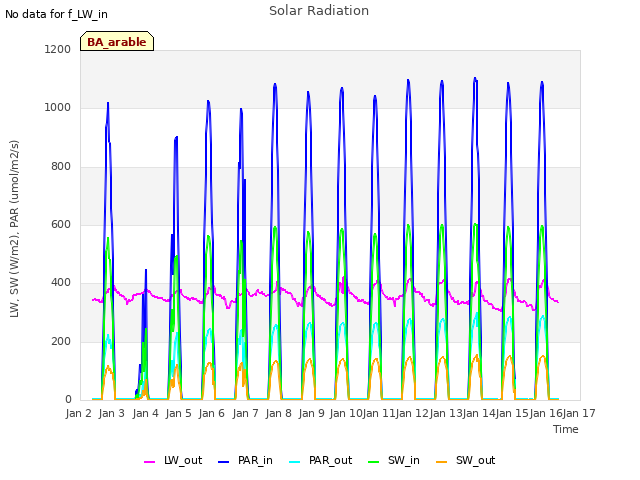This screenshot has width=640, height=480.
Task: Click the 200 y-axis tick label
Action: tap(61, 342)
